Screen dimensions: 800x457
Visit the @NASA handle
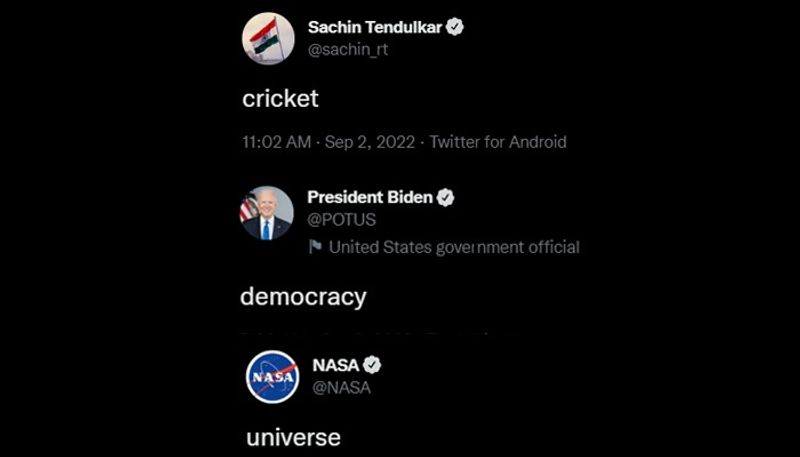click(341, 387)
